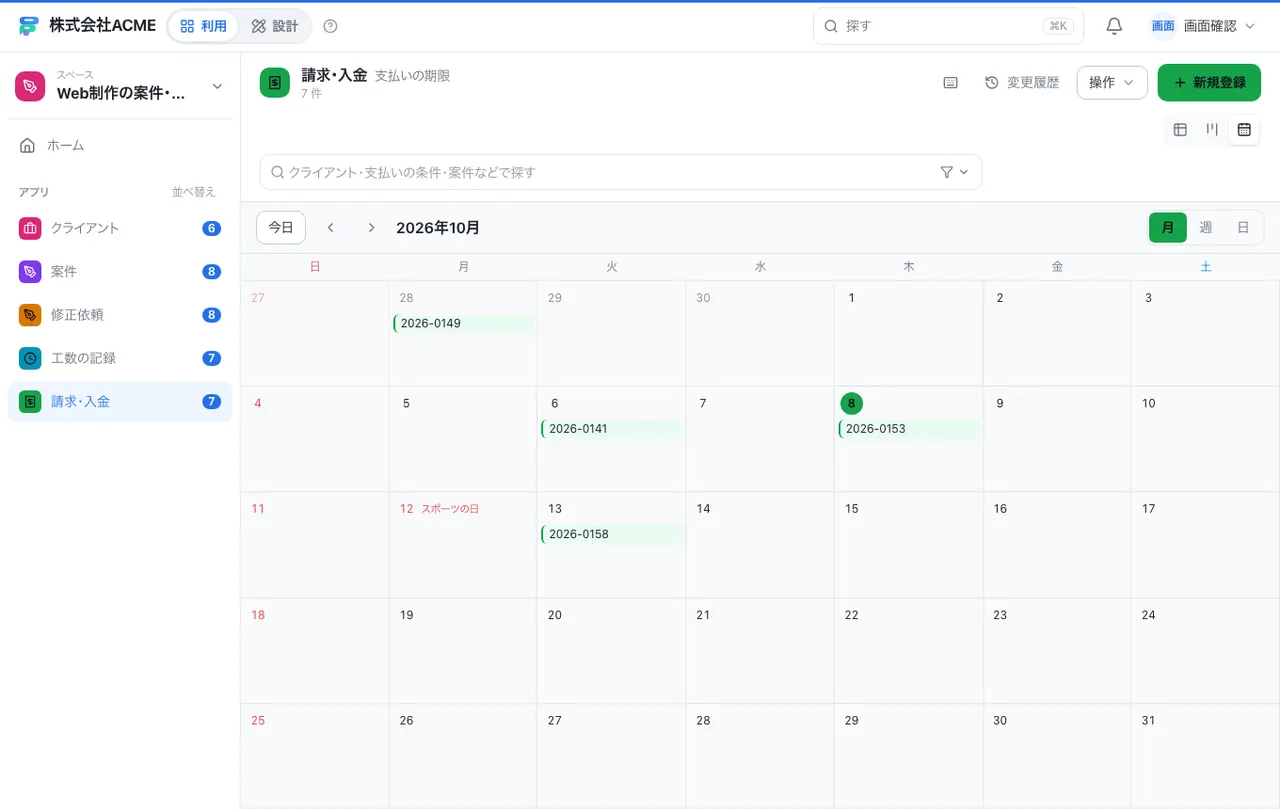Open calendar entry 2026-0158

coord(612,534)
